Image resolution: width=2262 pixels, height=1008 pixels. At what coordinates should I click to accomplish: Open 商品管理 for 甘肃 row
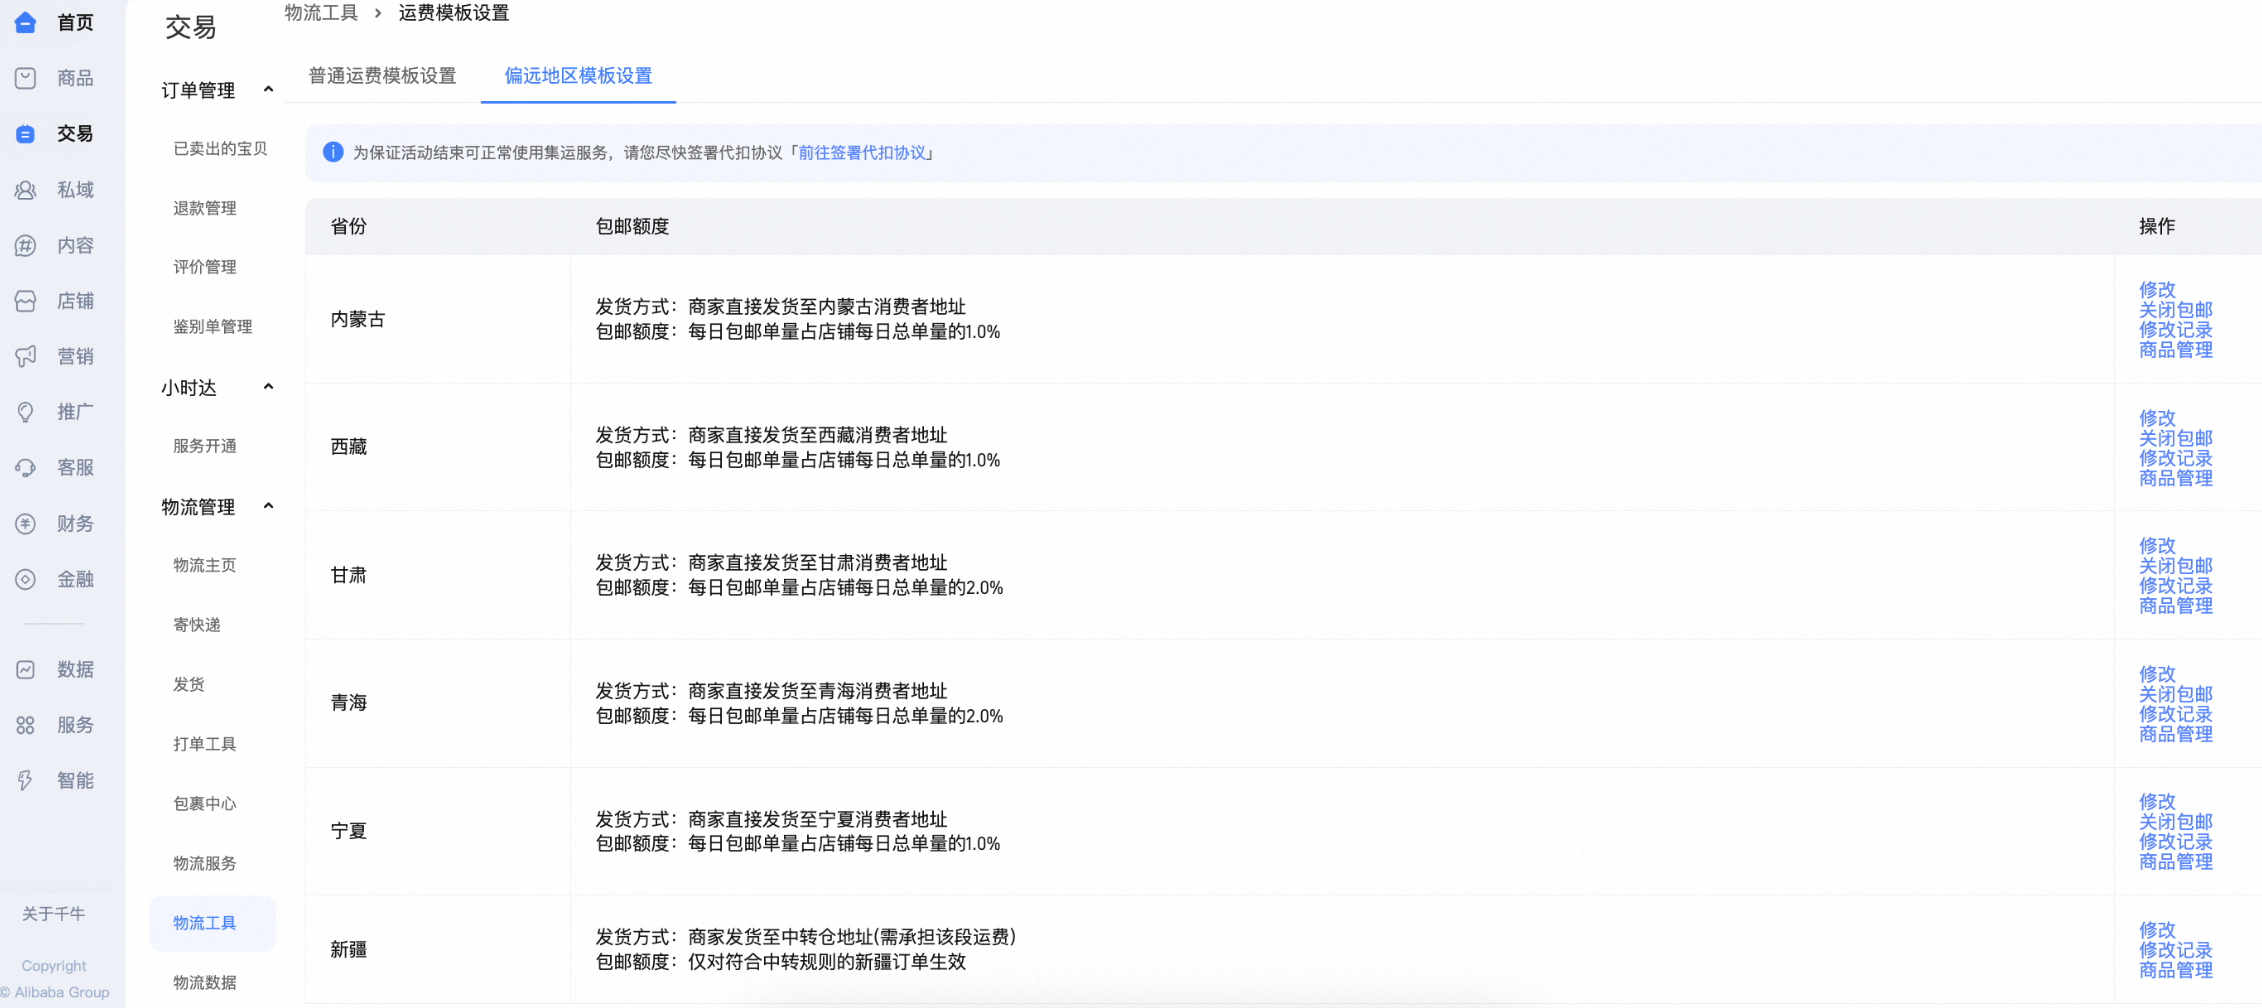2176,605
